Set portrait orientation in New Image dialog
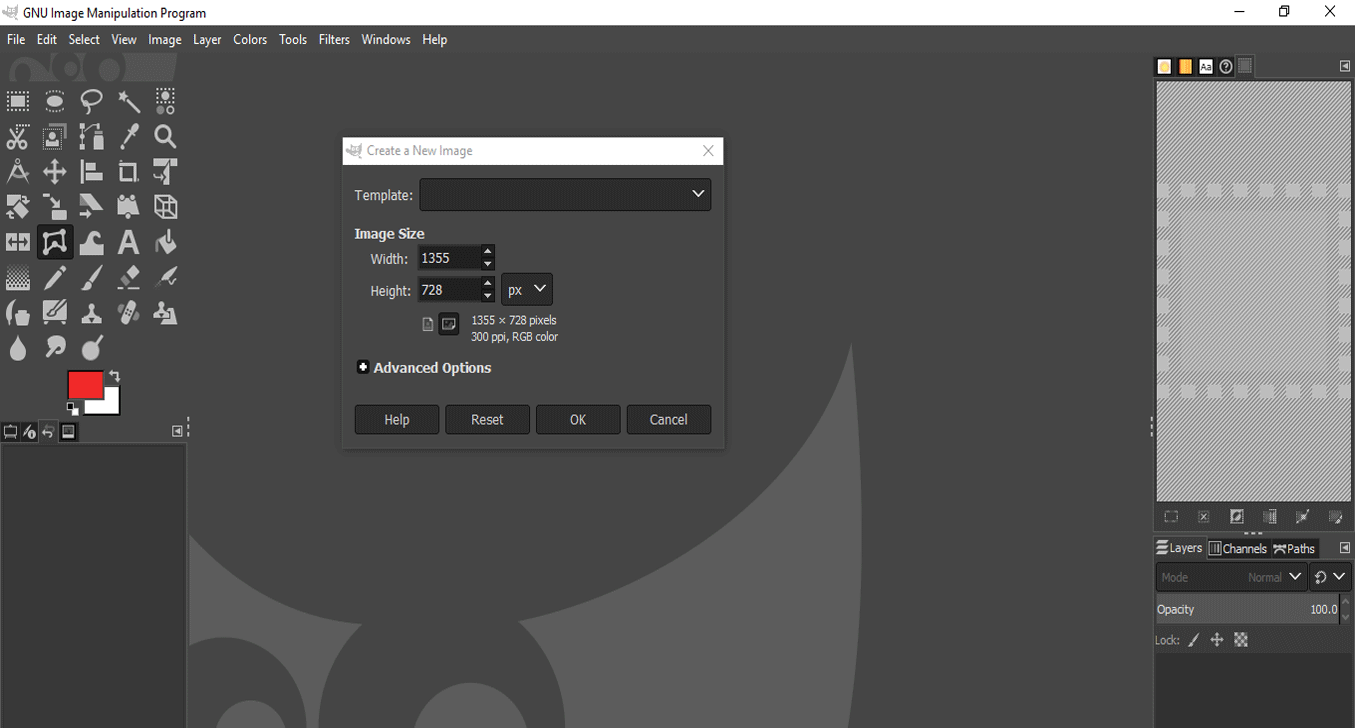Image resolution: width=1355 pixels, height=728 pixels. 428,324
